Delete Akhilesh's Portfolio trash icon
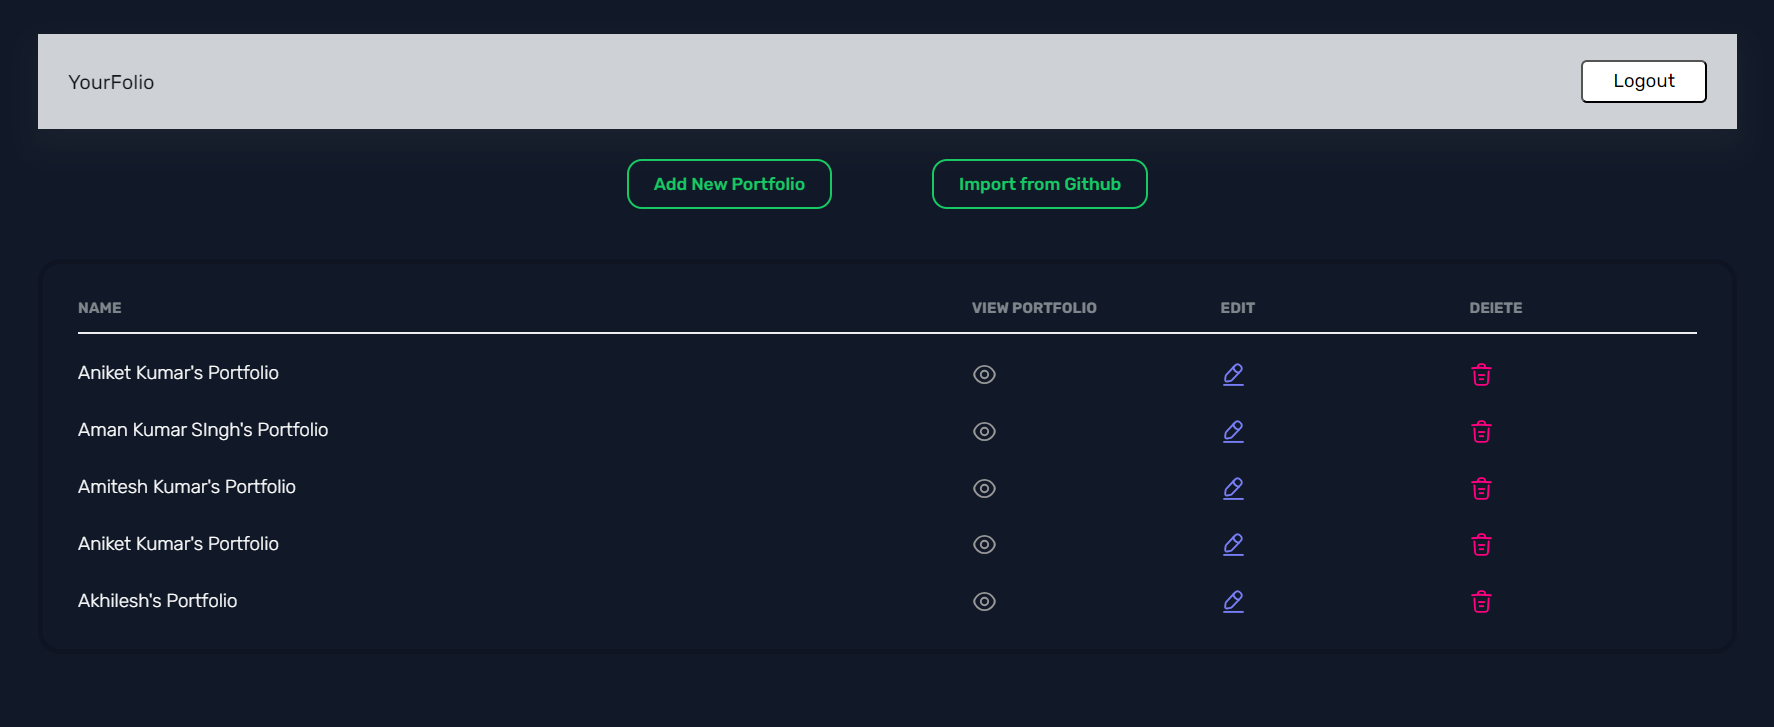The width and height of the screenshot is (1774, 727). tap(1481, 601)
